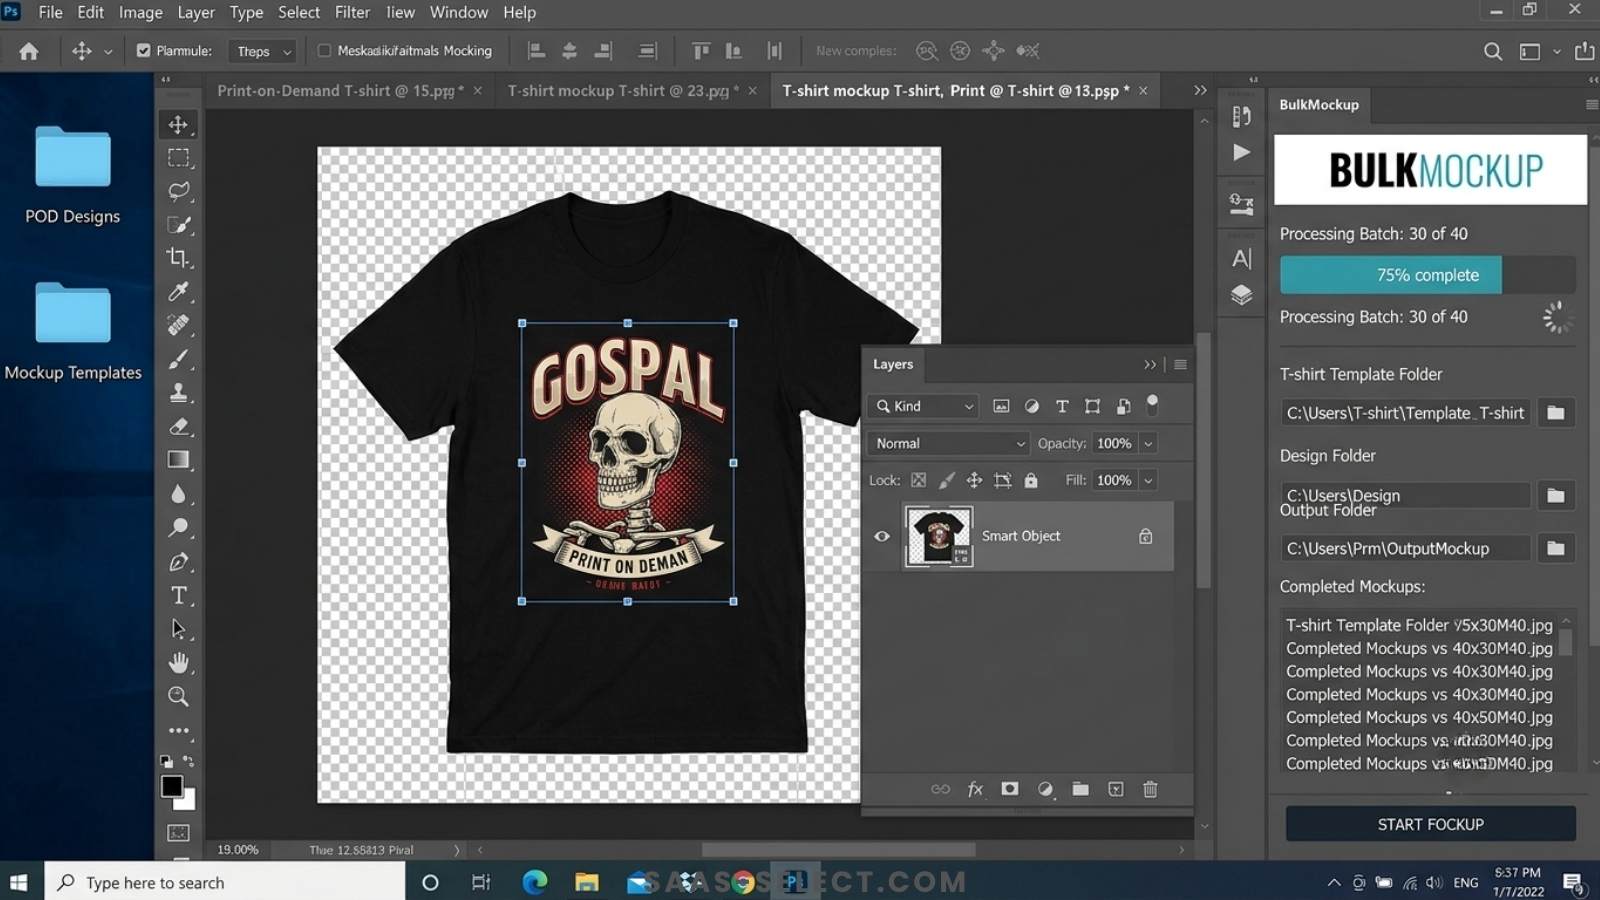The width and height of the screenshot is (1600, 900).
Task: Select the Blur tool
Action: (x=178, y=494)
